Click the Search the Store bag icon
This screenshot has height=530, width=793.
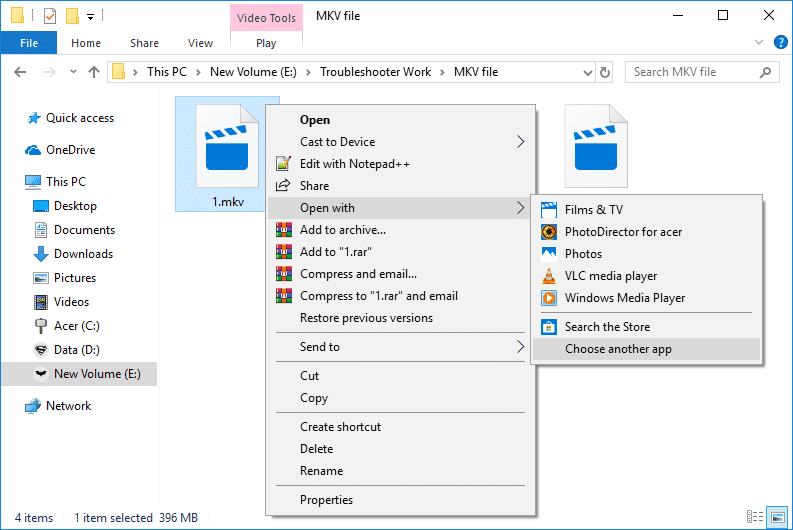pos(548,327)
